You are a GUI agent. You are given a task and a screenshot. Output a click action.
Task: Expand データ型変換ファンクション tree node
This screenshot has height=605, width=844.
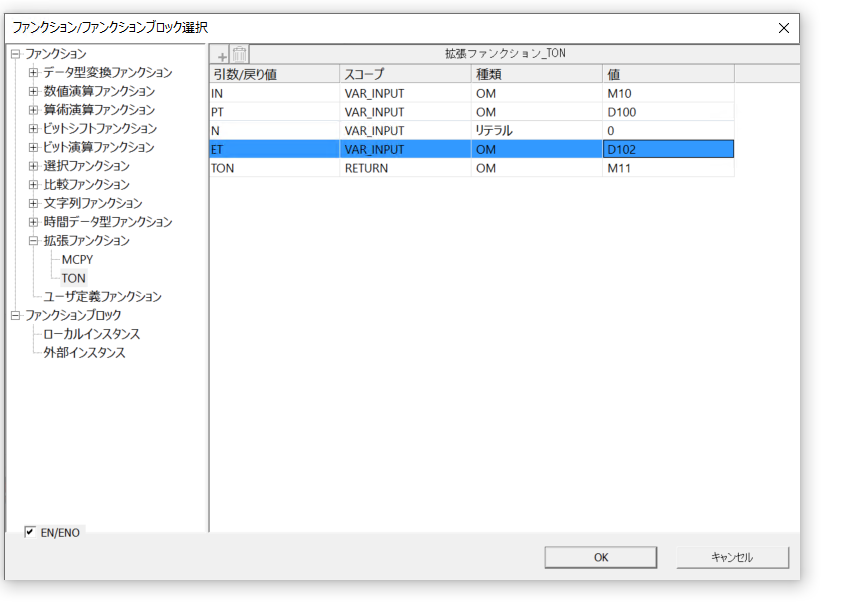33,73
